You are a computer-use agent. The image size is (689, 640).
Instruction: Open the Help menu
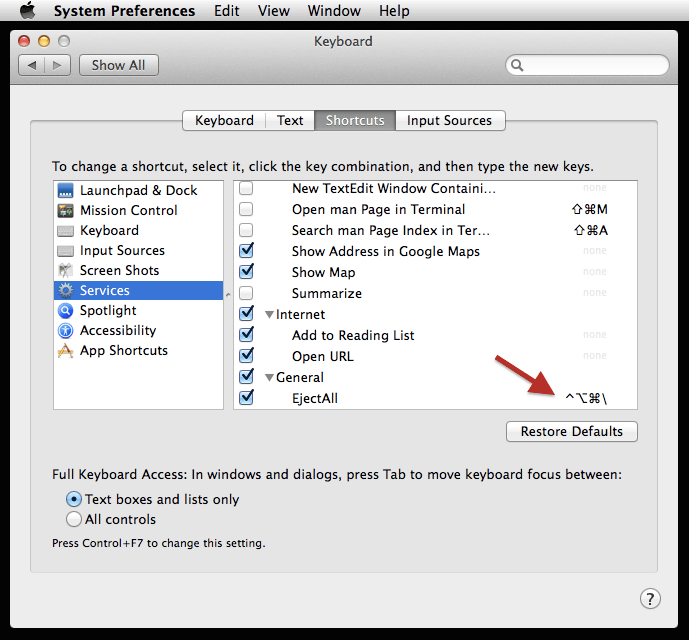click(394, 11)
